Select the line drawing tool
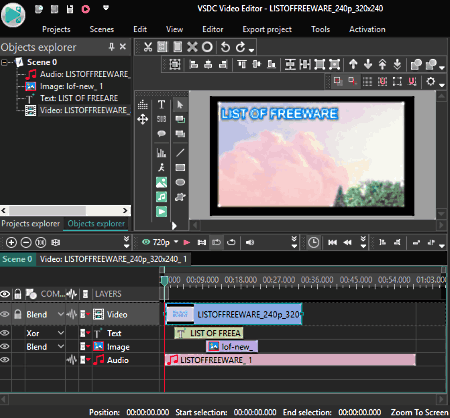 point(180,153)
